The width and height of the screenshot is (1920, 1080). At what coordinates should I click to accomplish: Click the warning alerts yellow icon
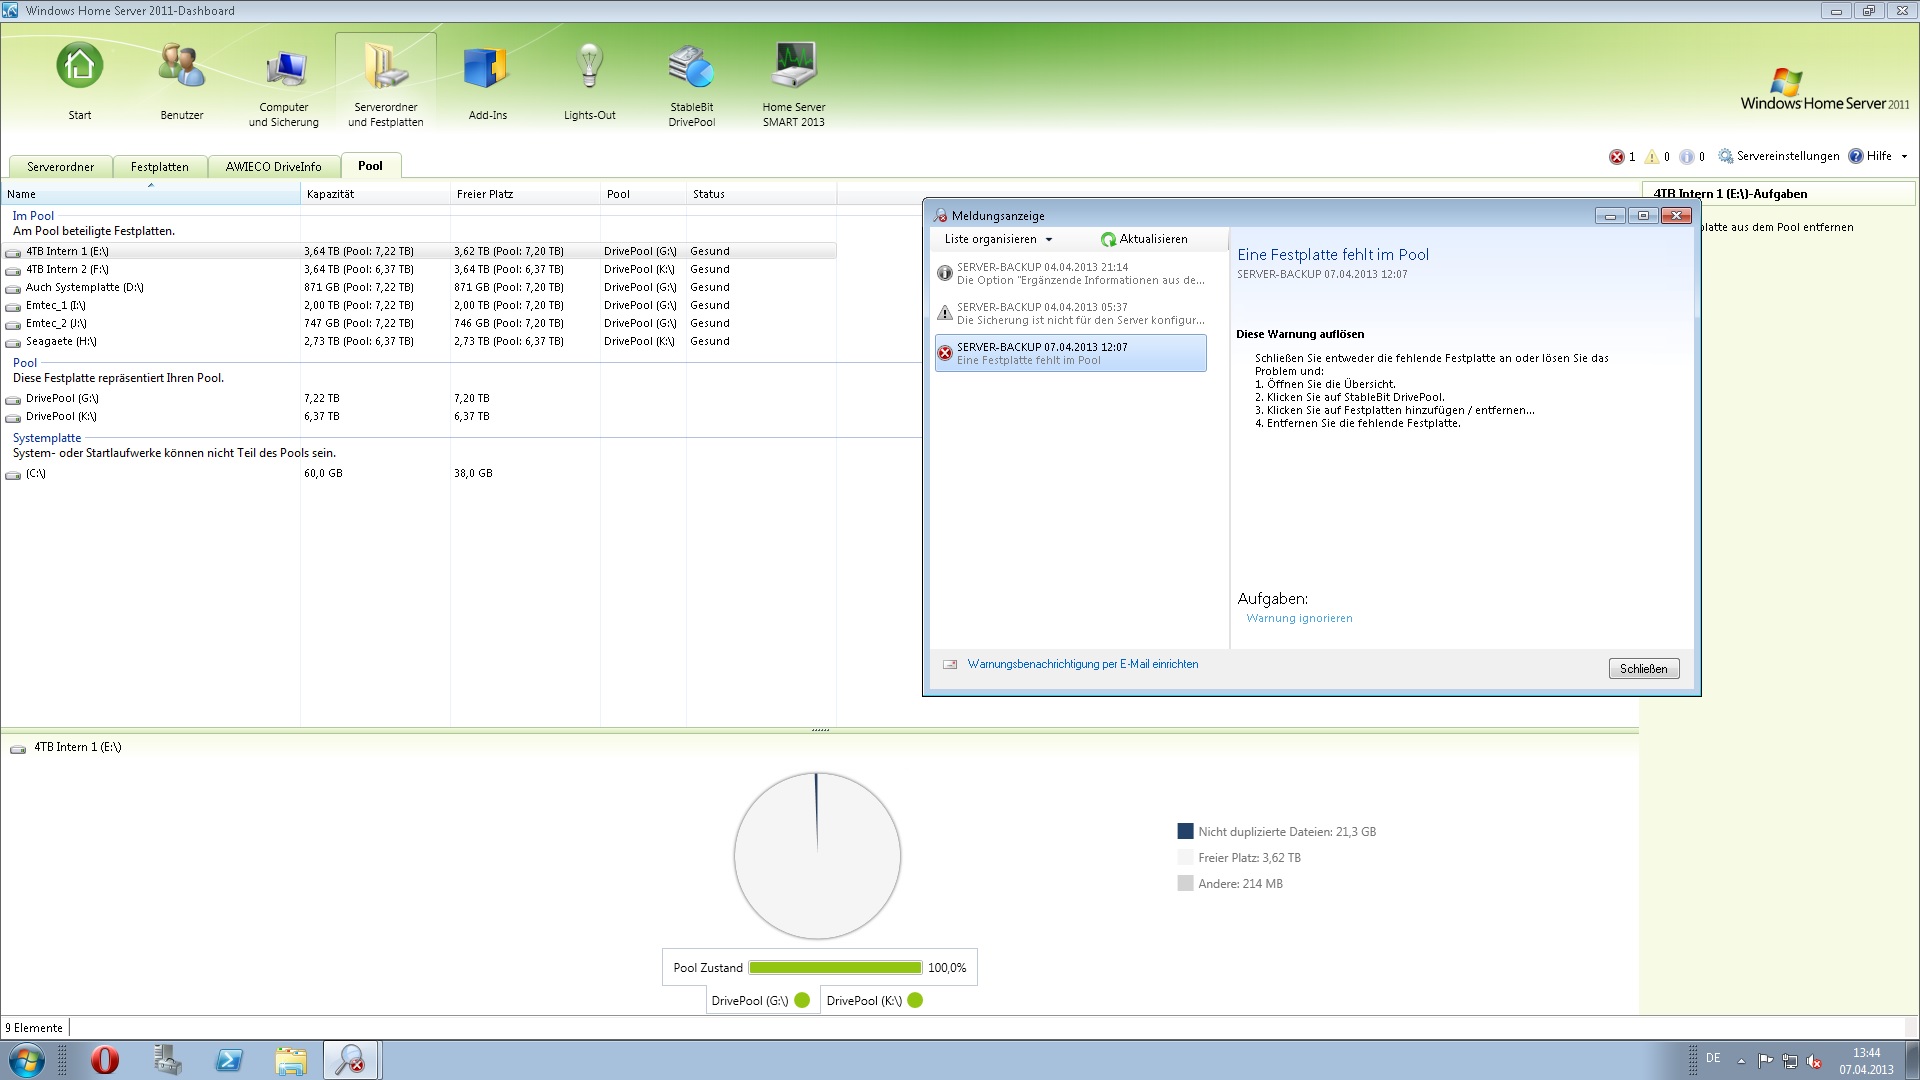(x=1652, y=157)
